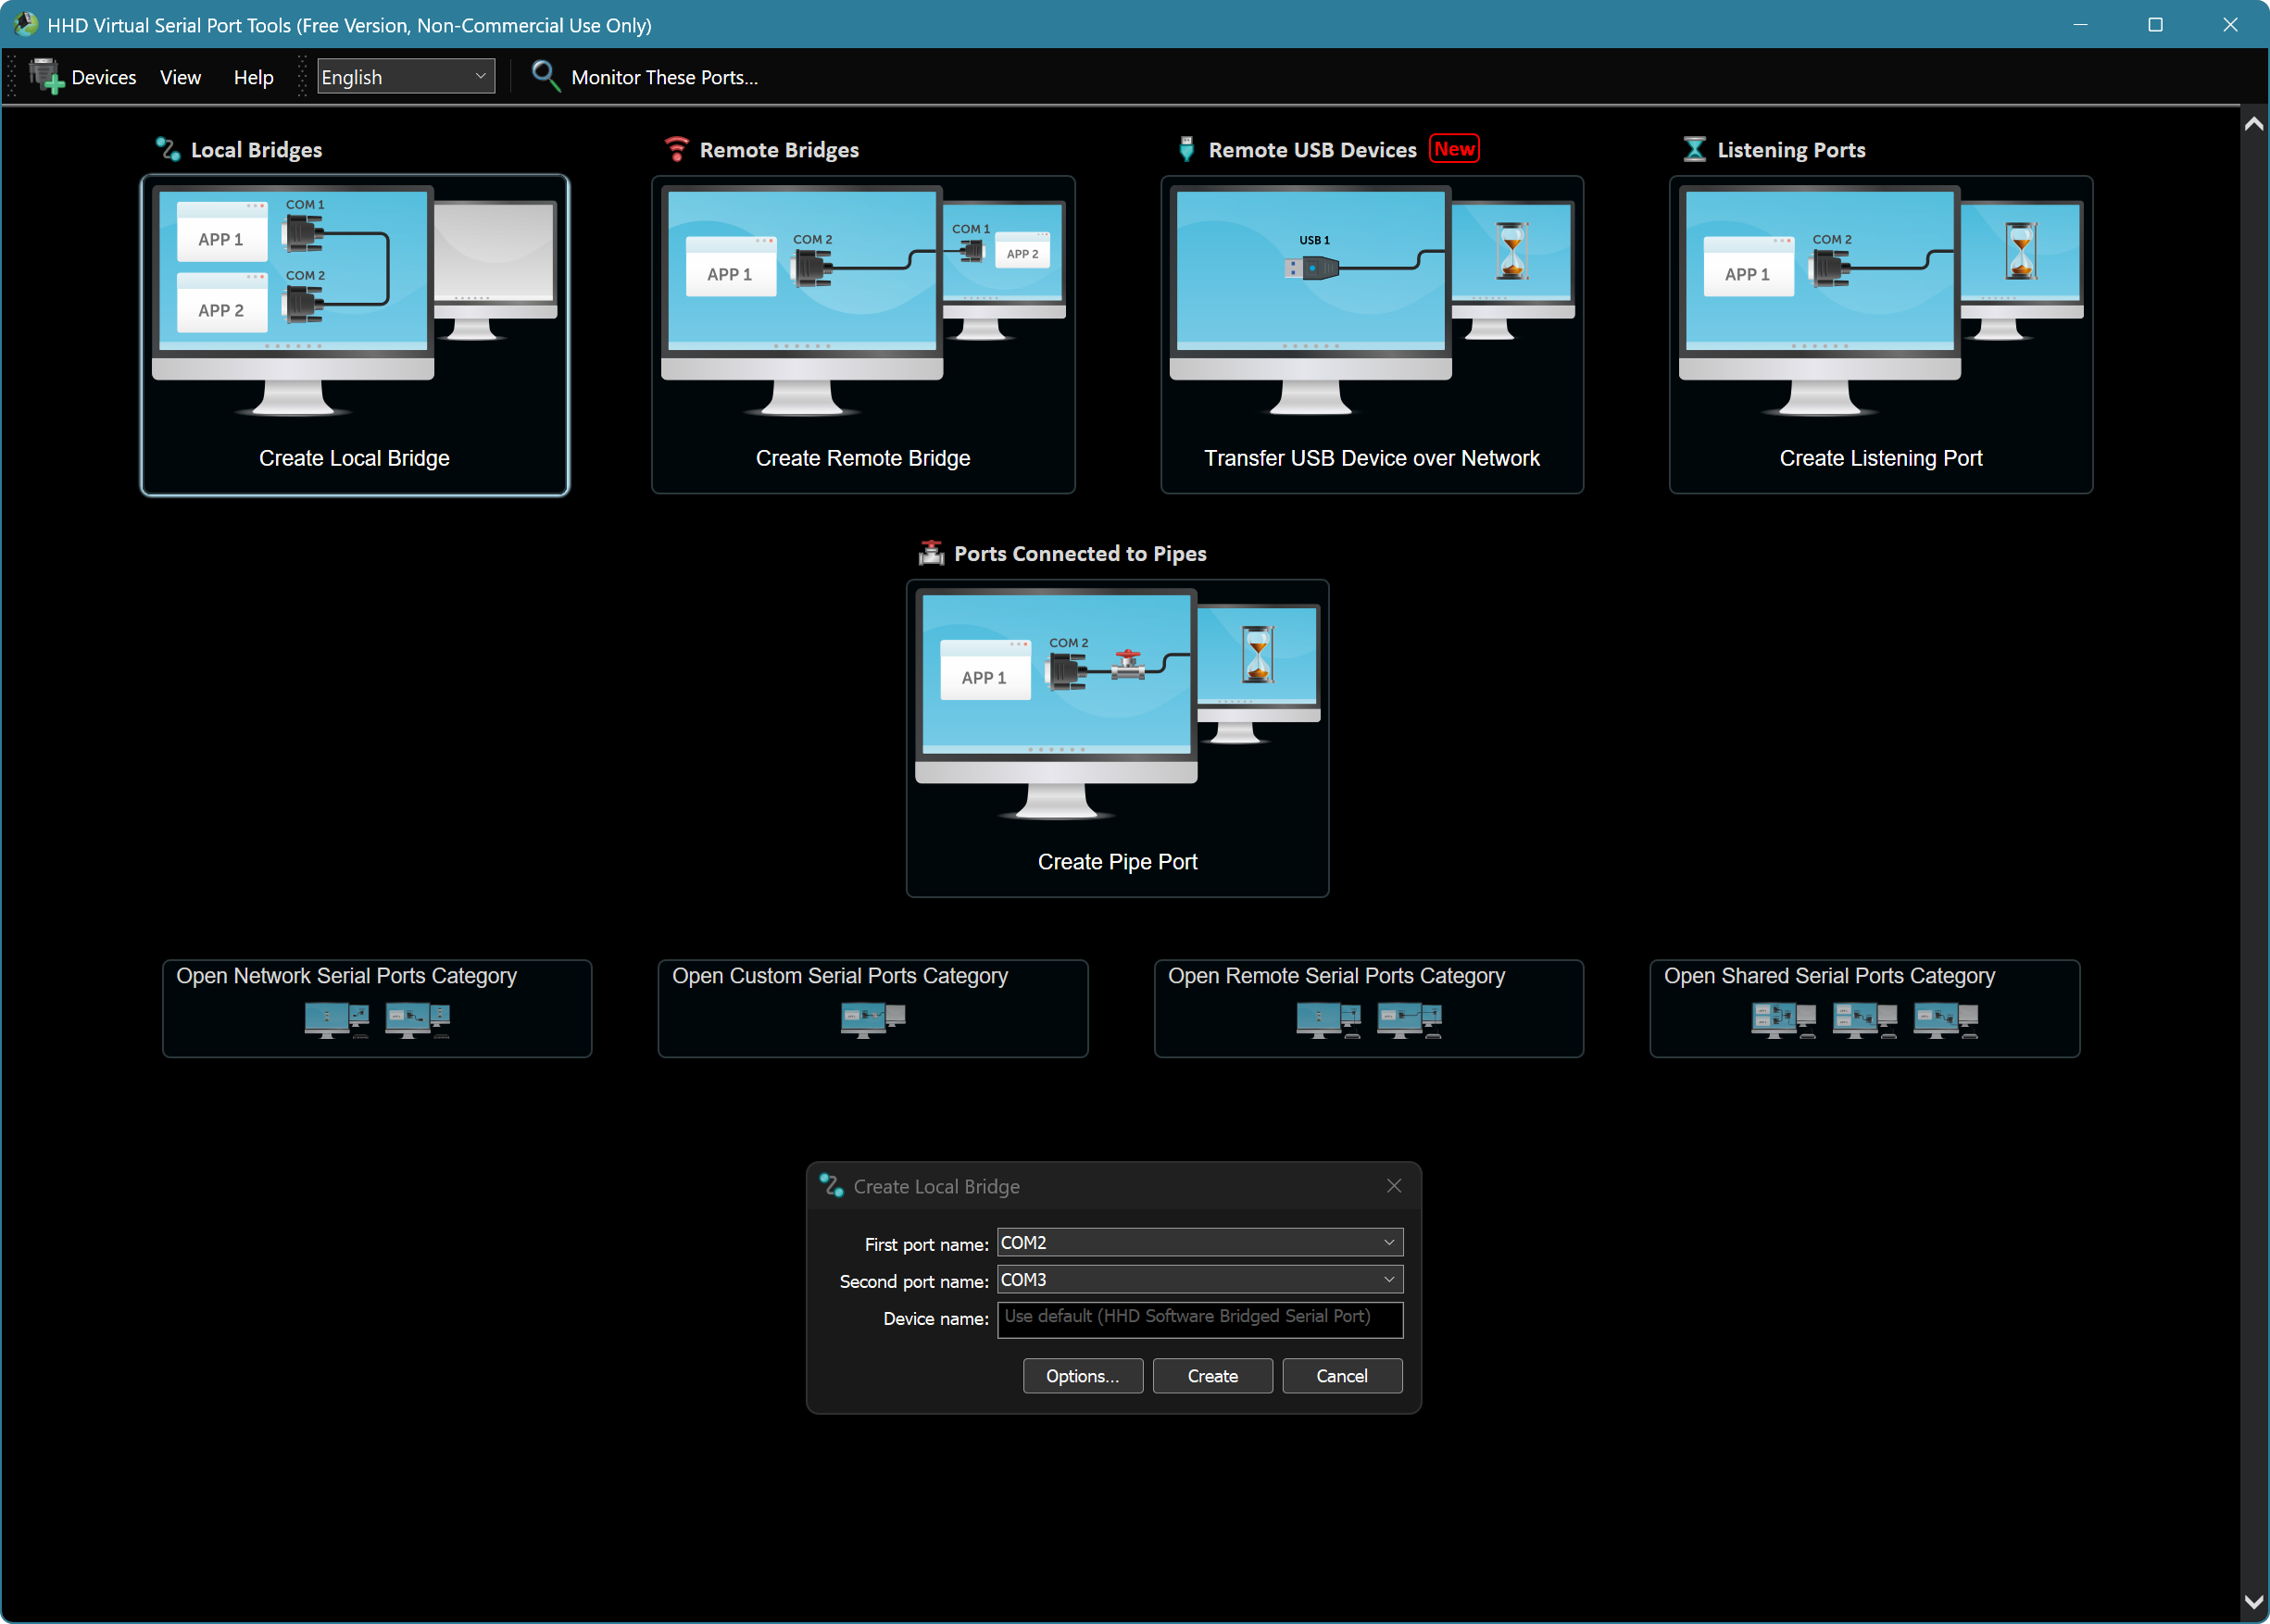Click the red New badge
Screen dimensions: 2270x1624
1454,149
